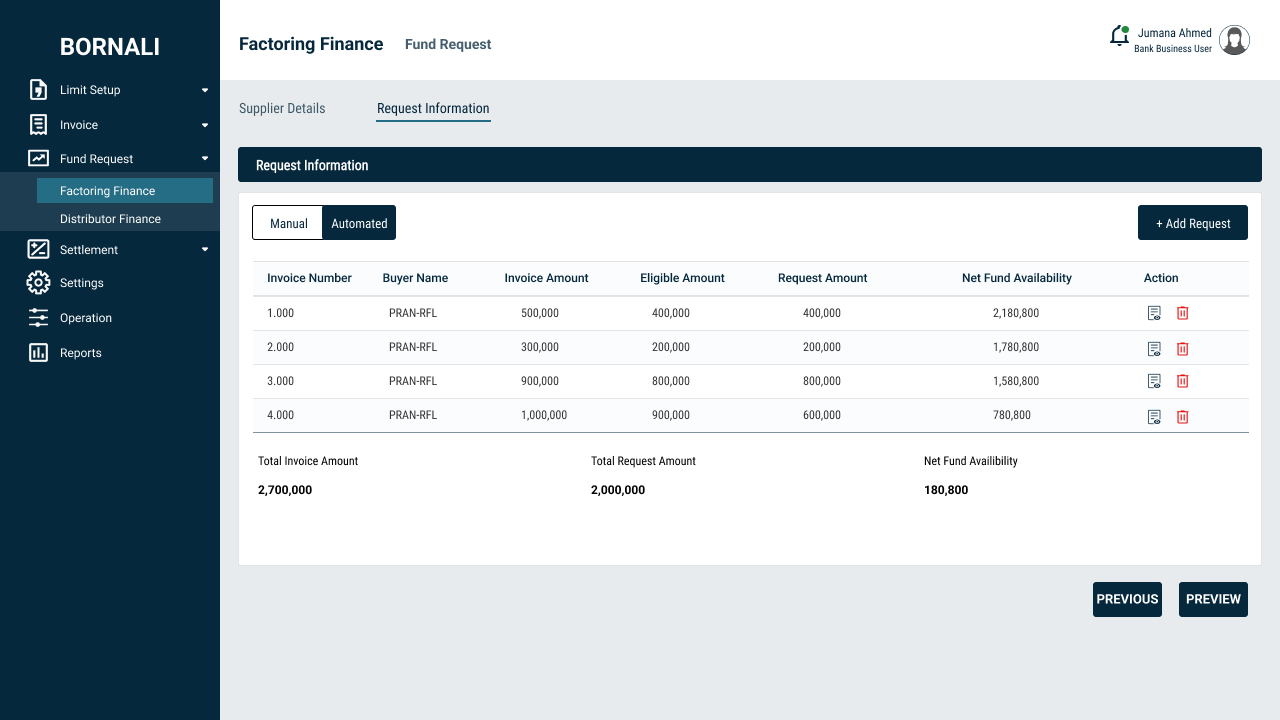Click the Net Fund Availability column header
This screenshot has height=720, width=1280.
(x=1016, y=278)
